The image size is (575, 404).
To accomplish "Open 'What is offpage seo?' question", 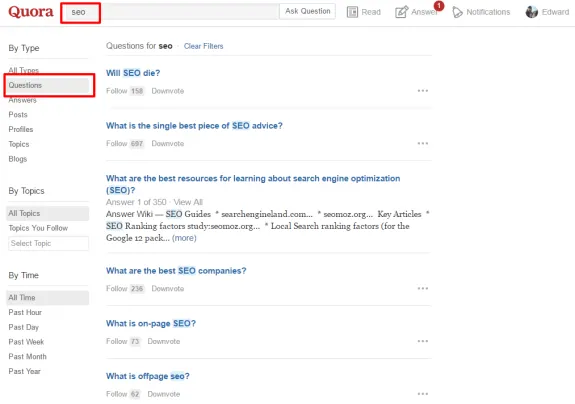I will point(148,377).
